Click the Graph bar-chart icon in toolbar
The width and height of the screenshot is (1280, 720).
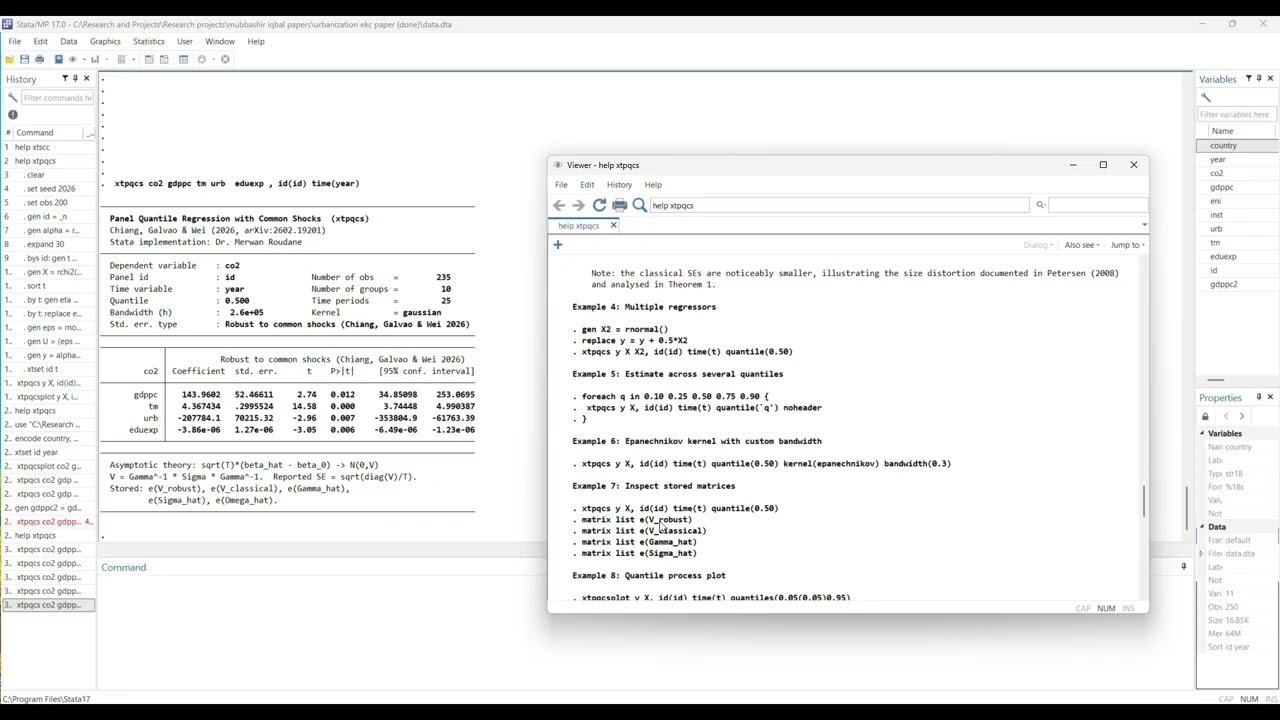click(x=95, y=59)
